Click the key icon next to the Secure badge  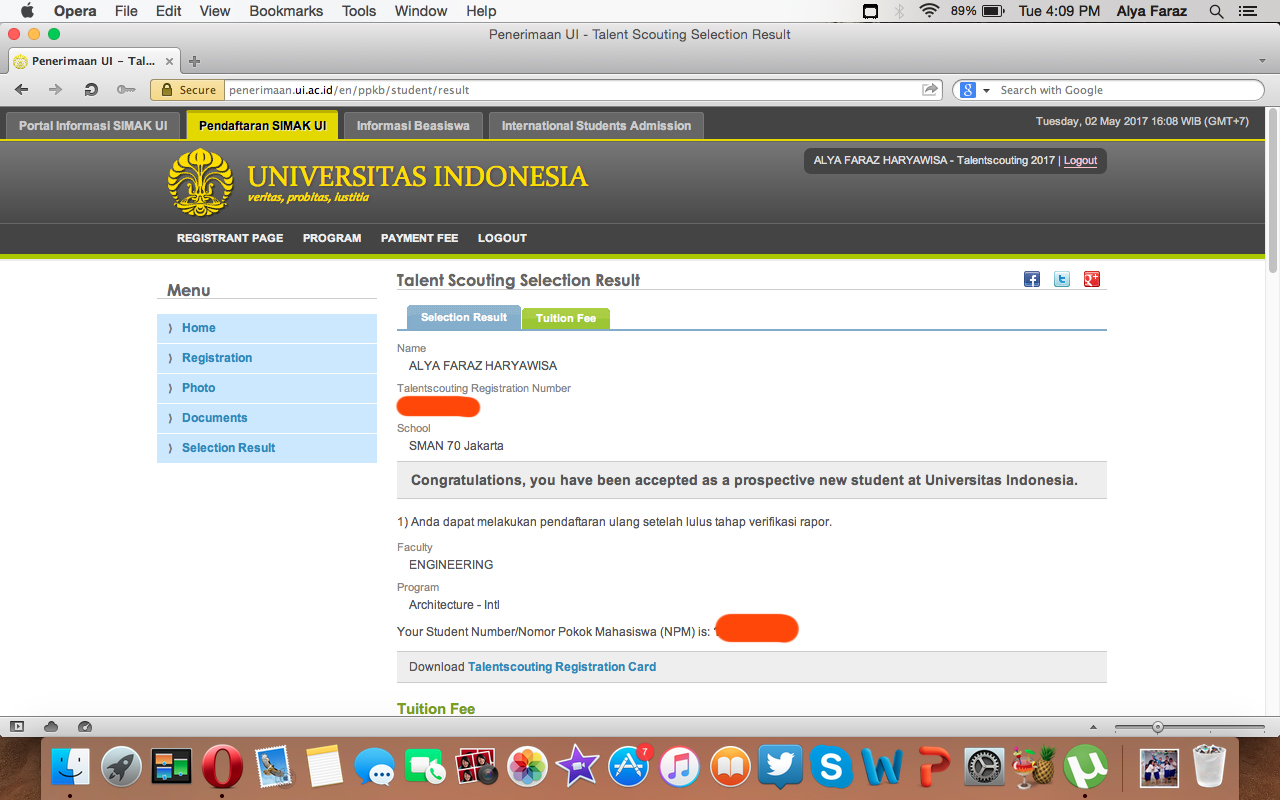[124, 89]
